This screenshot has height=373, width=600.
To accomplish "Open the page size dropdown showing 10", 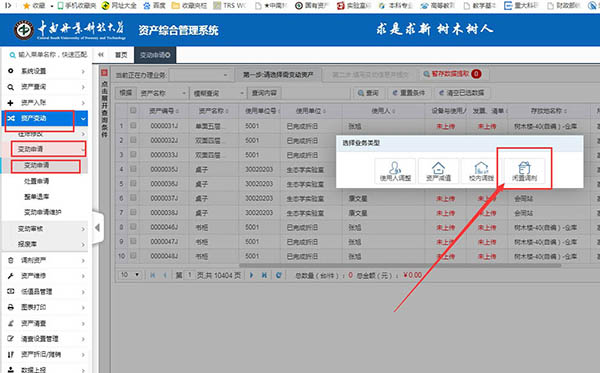I will [130, 275].
